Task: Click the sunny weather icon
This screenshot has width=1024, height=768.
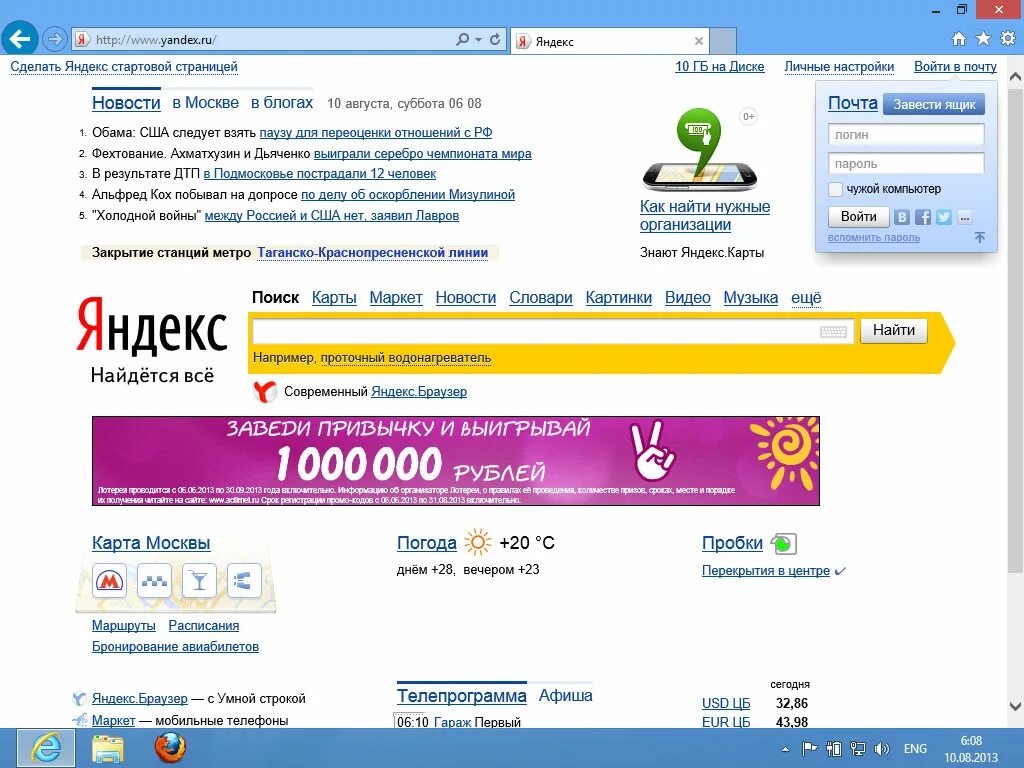Action: pyautogui.click(x=477, y=543)
